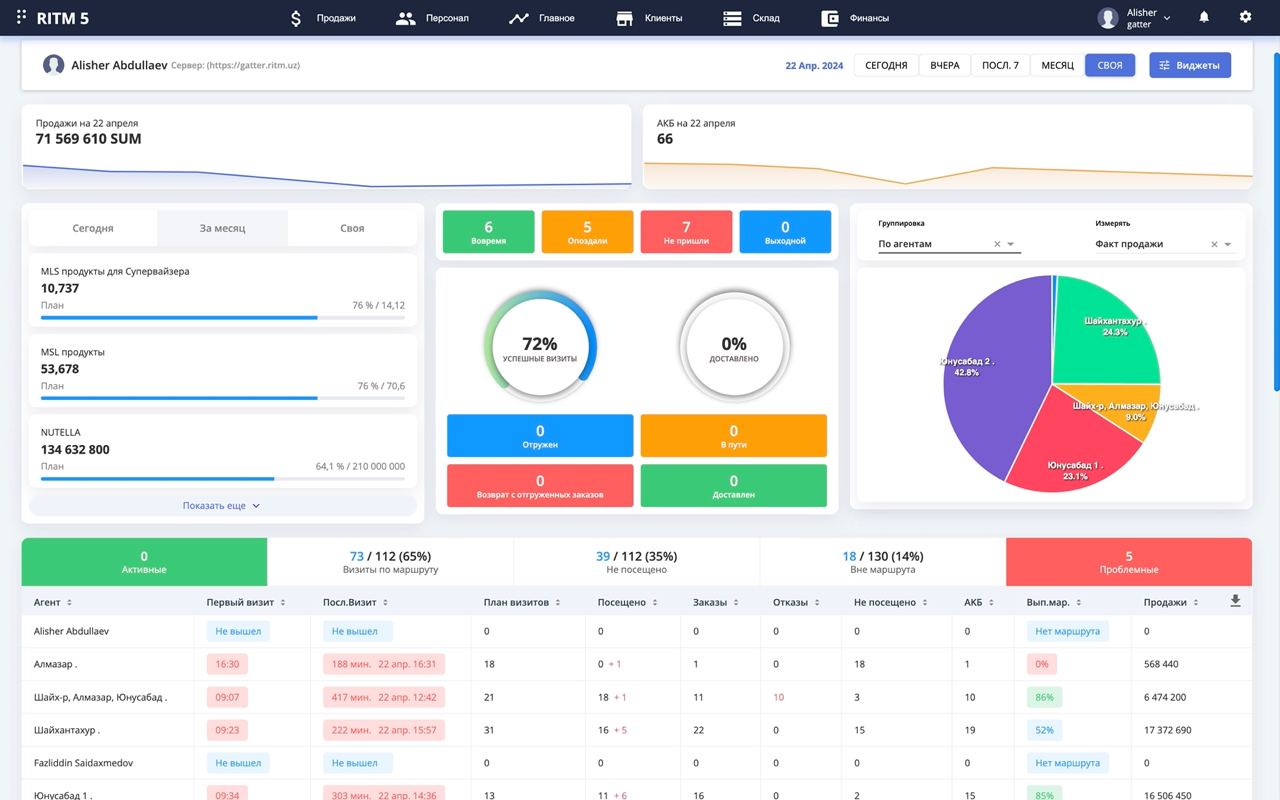Select the За месяц plans tab
1280x800 pixels.
click(x=222, y=228)
